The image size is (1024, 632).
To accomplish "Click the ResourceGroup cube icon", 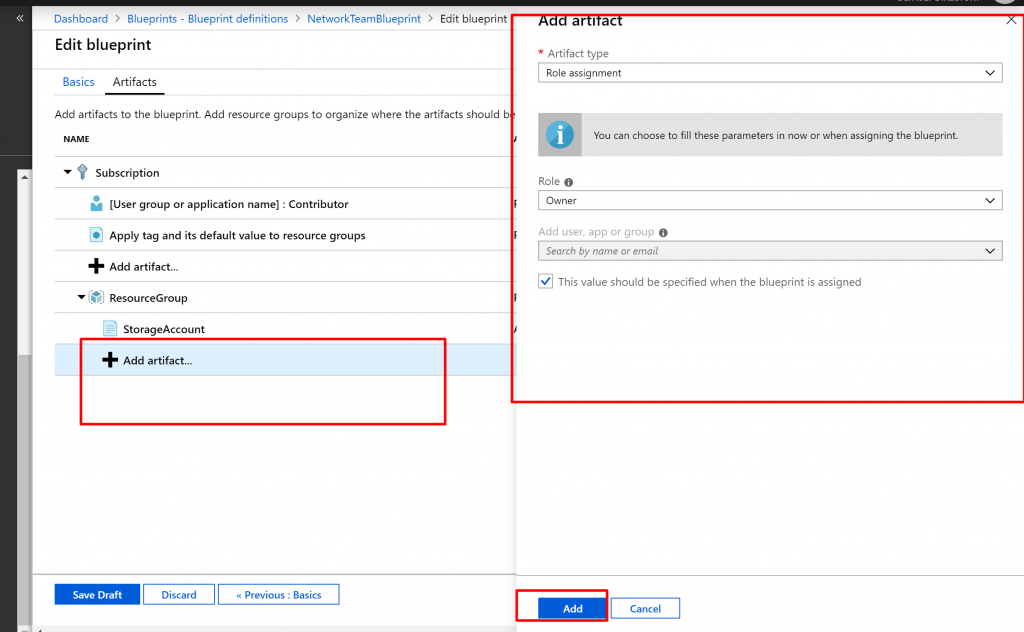I will (97, 298).
